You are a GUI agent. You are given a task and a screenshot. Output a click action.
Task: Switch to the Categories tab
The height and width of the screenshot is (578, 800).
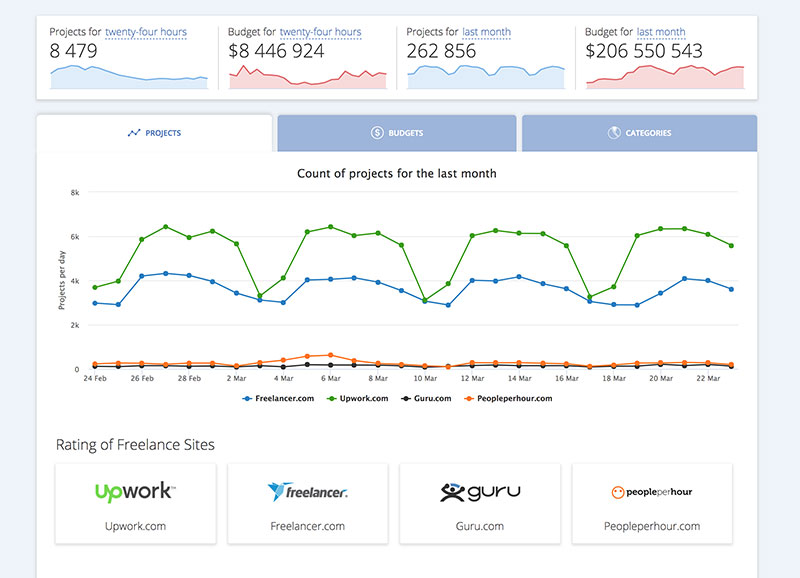click(x=639, y=133)
